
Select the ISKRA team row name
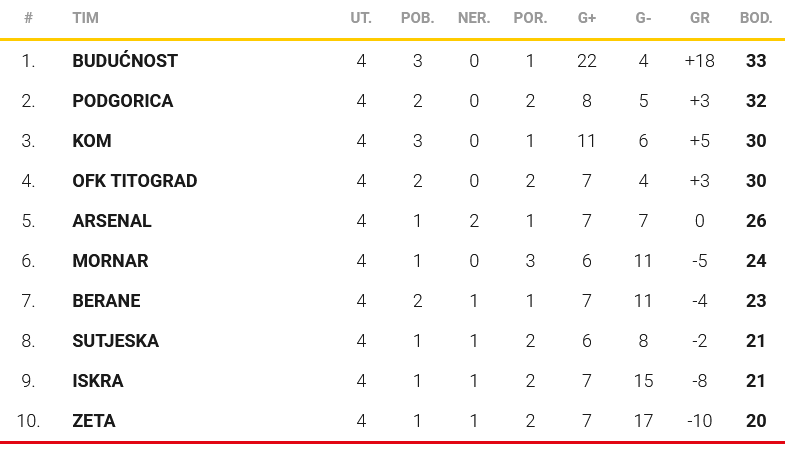pyautogui.click(x=98, y=381)
